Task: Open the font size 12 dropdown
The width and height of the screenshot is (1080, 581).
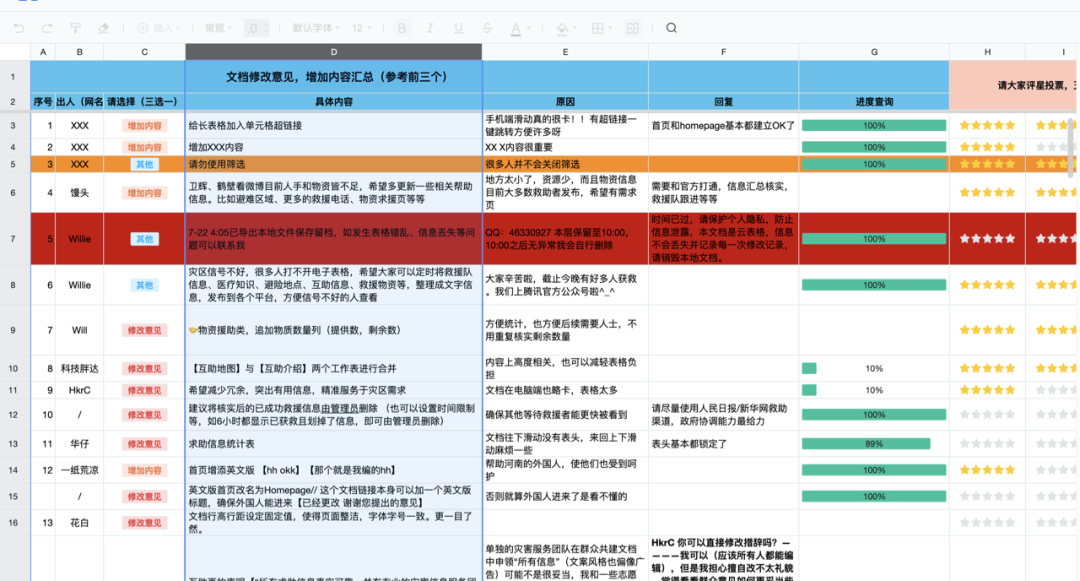Action: [362, 28]
